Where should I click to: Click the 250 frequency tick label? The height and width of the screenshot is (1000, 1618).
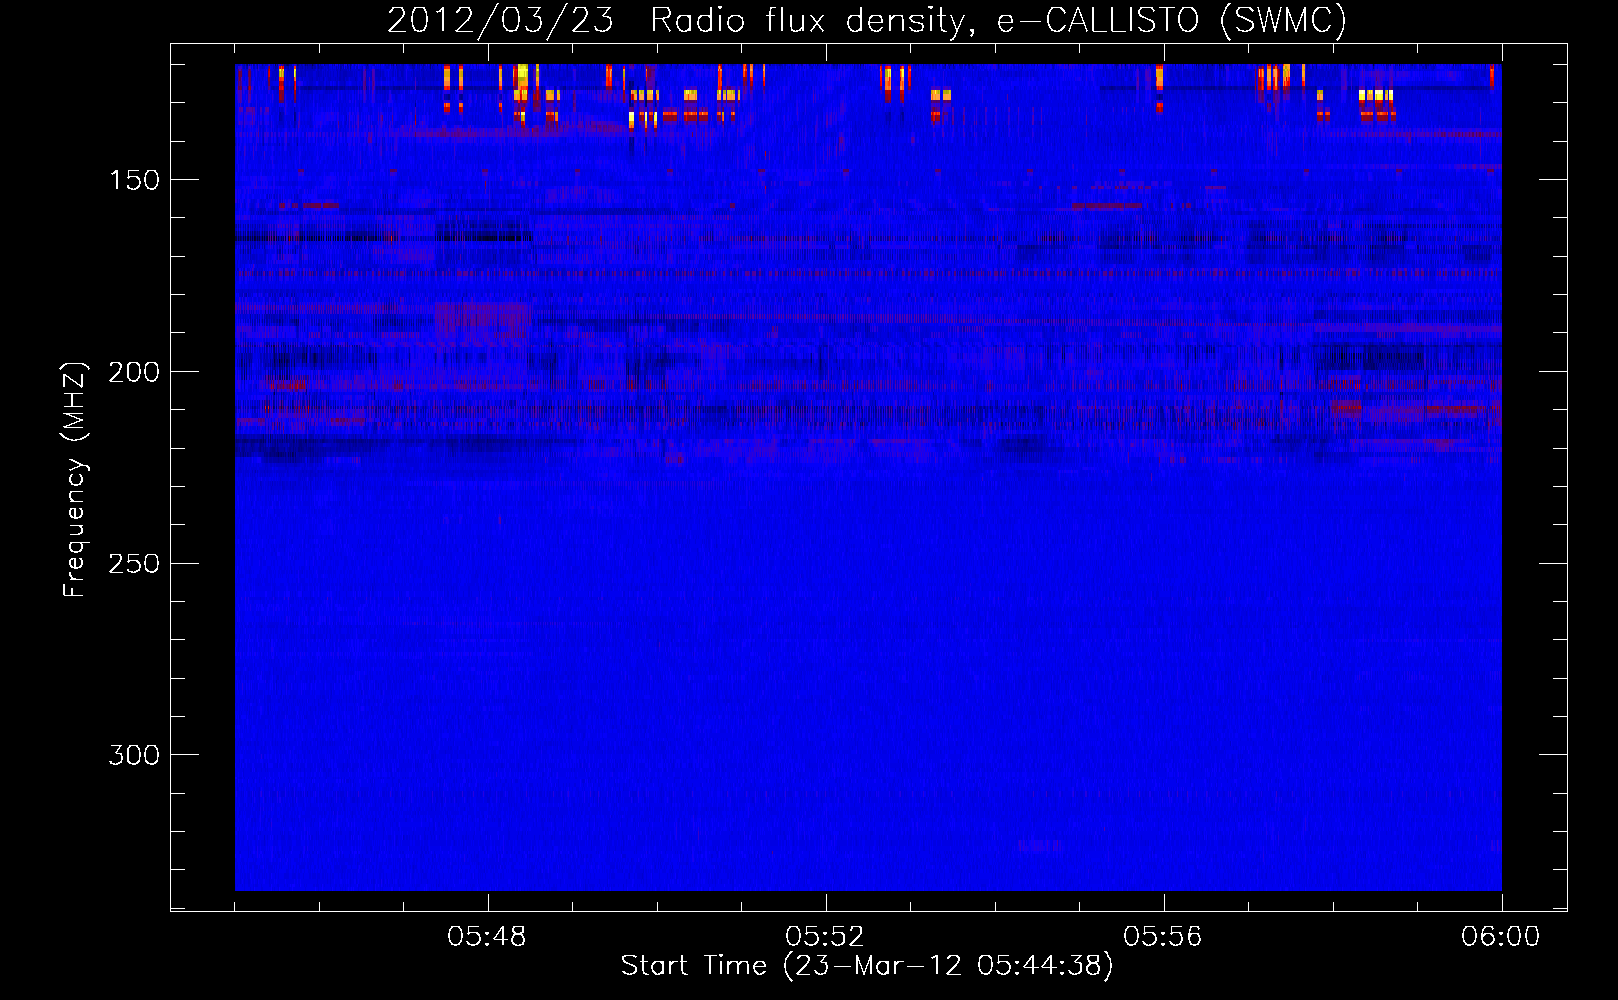134,564
